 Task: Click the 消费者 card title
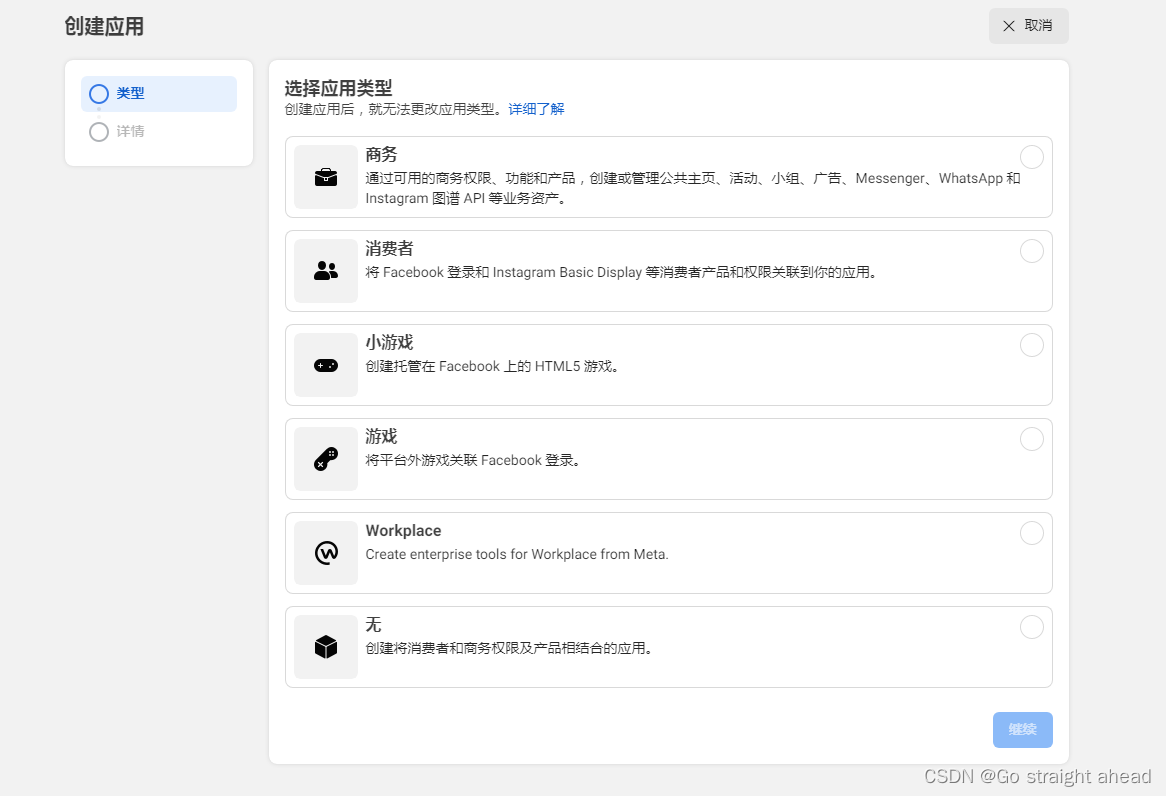click(389, 248)
